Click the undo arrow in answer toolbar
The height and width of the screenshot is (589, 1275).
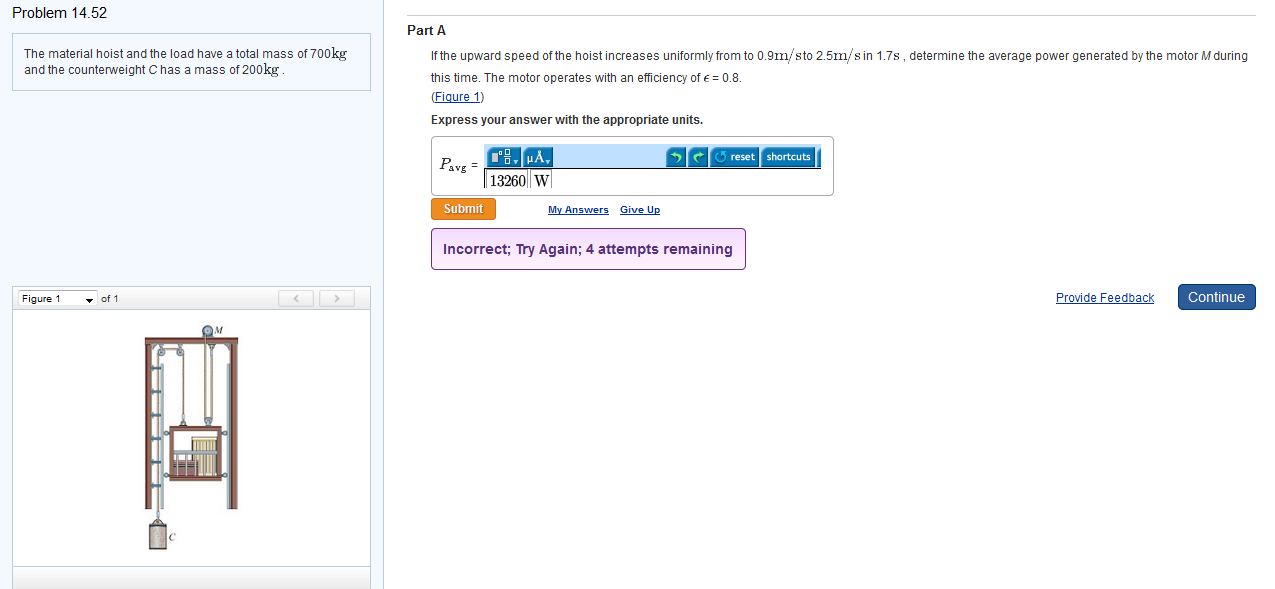(x=677, y=157)
